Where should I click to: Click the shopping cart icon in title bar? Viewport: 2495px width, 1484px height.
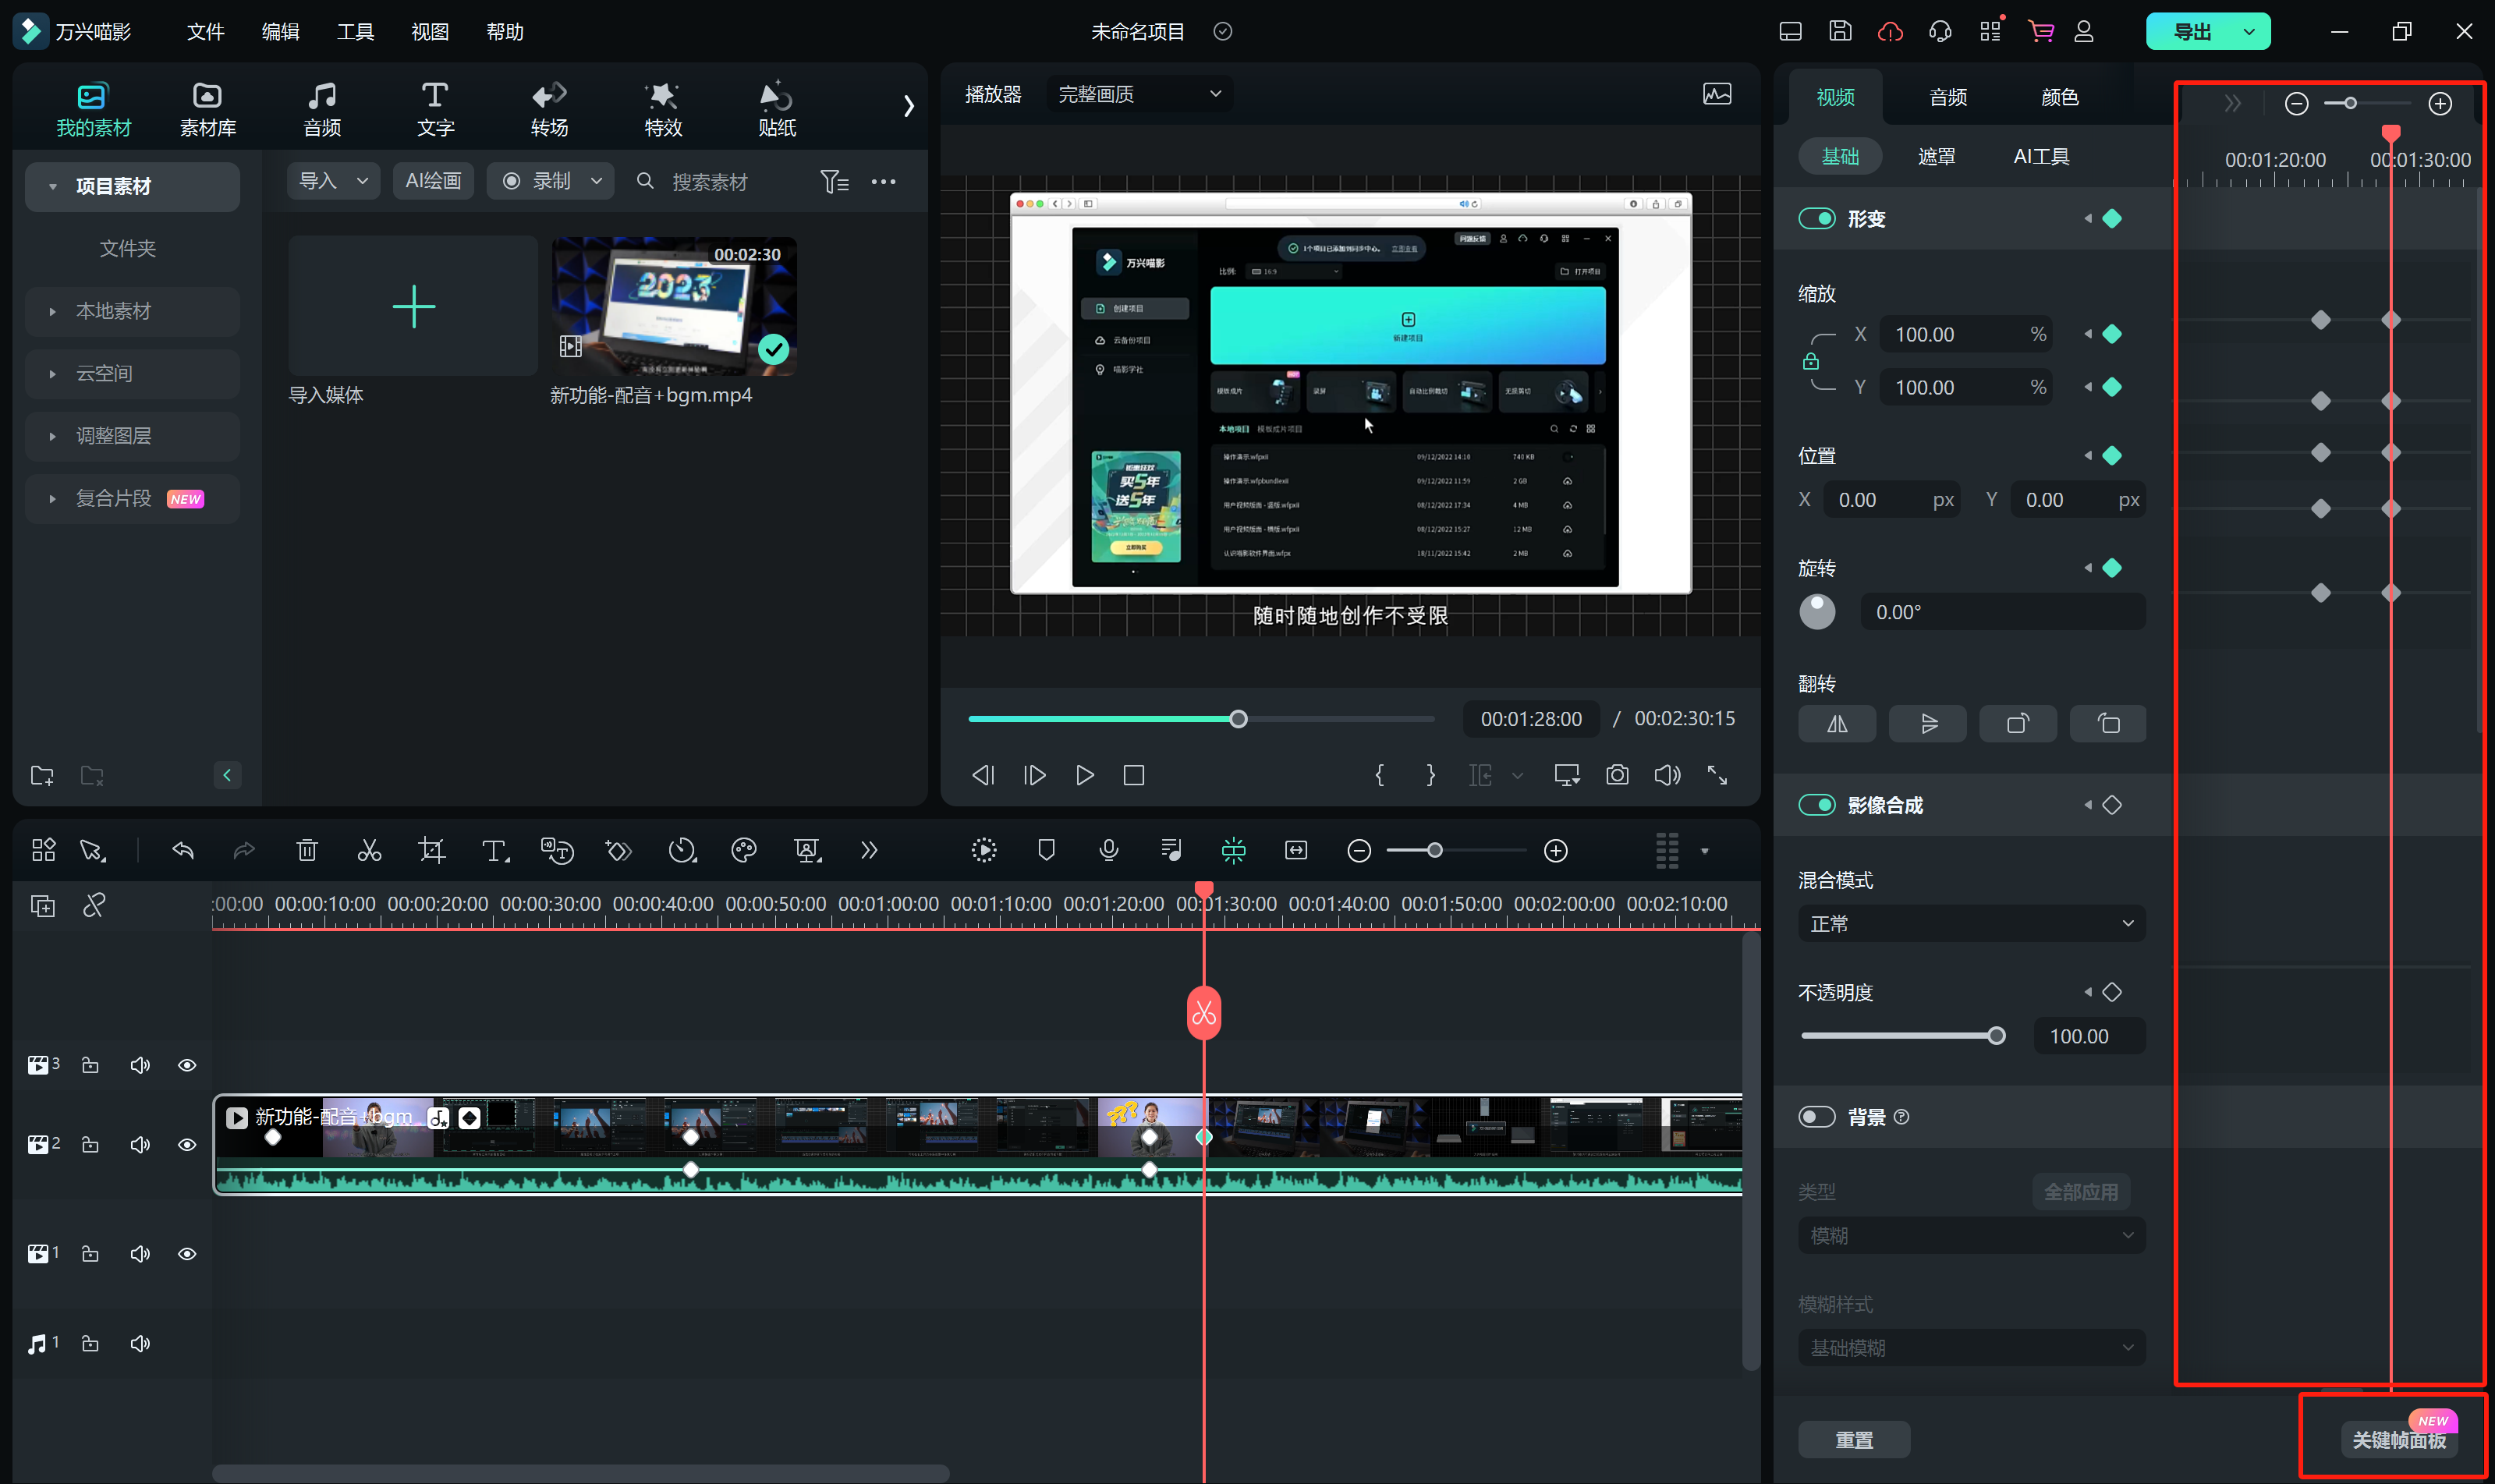[2041, 31]
